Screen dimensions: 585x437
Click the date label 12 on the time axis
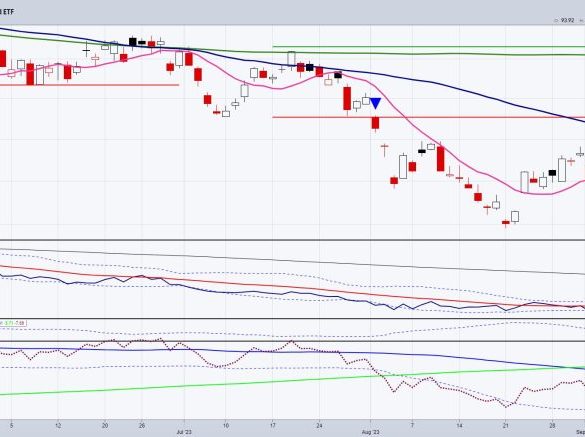[x=58, y=425]
